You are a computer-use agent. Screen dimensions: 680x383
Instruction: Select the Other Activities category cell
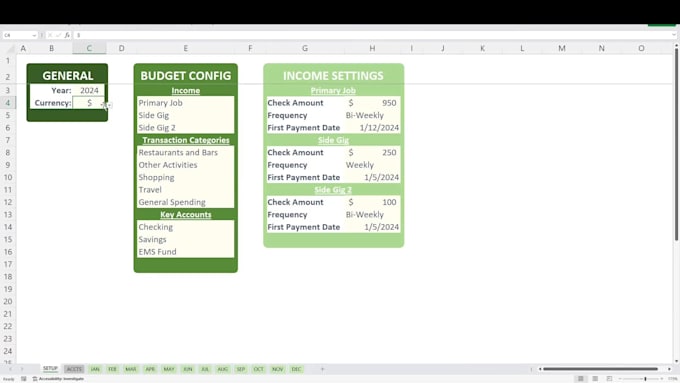(x=186, y=165)
